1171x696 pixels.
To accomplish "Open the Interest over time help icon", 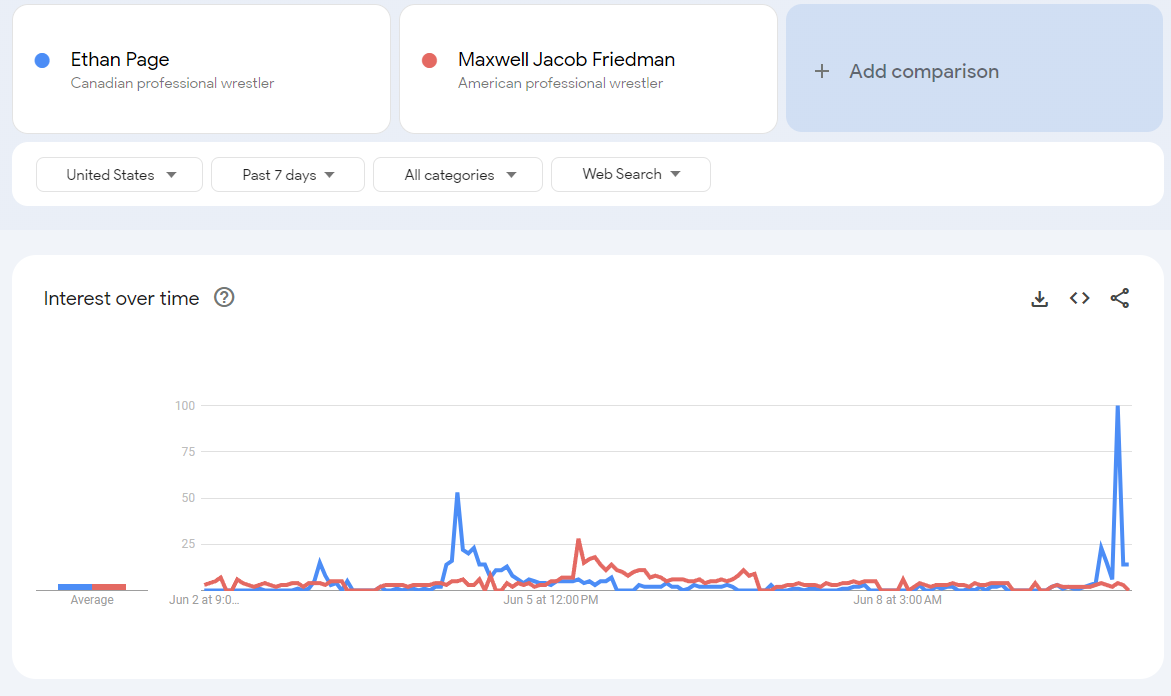I will tap(224, 297).
